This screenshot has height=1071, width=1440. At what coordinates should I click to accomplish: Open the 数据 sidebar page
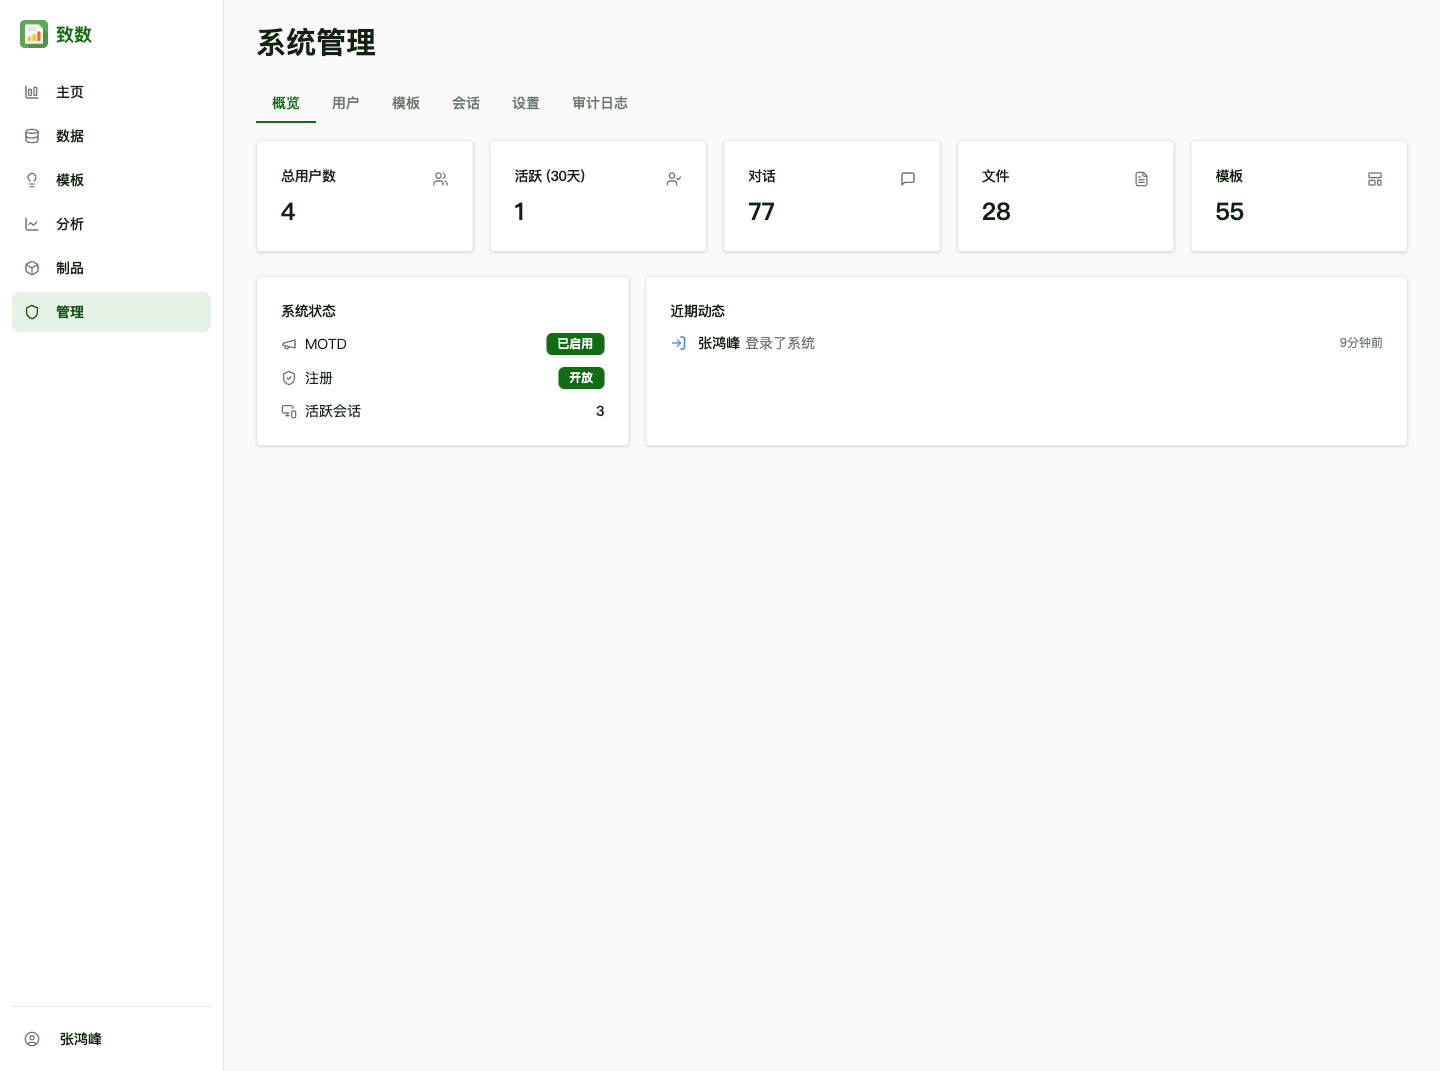[x=111, y=136]
